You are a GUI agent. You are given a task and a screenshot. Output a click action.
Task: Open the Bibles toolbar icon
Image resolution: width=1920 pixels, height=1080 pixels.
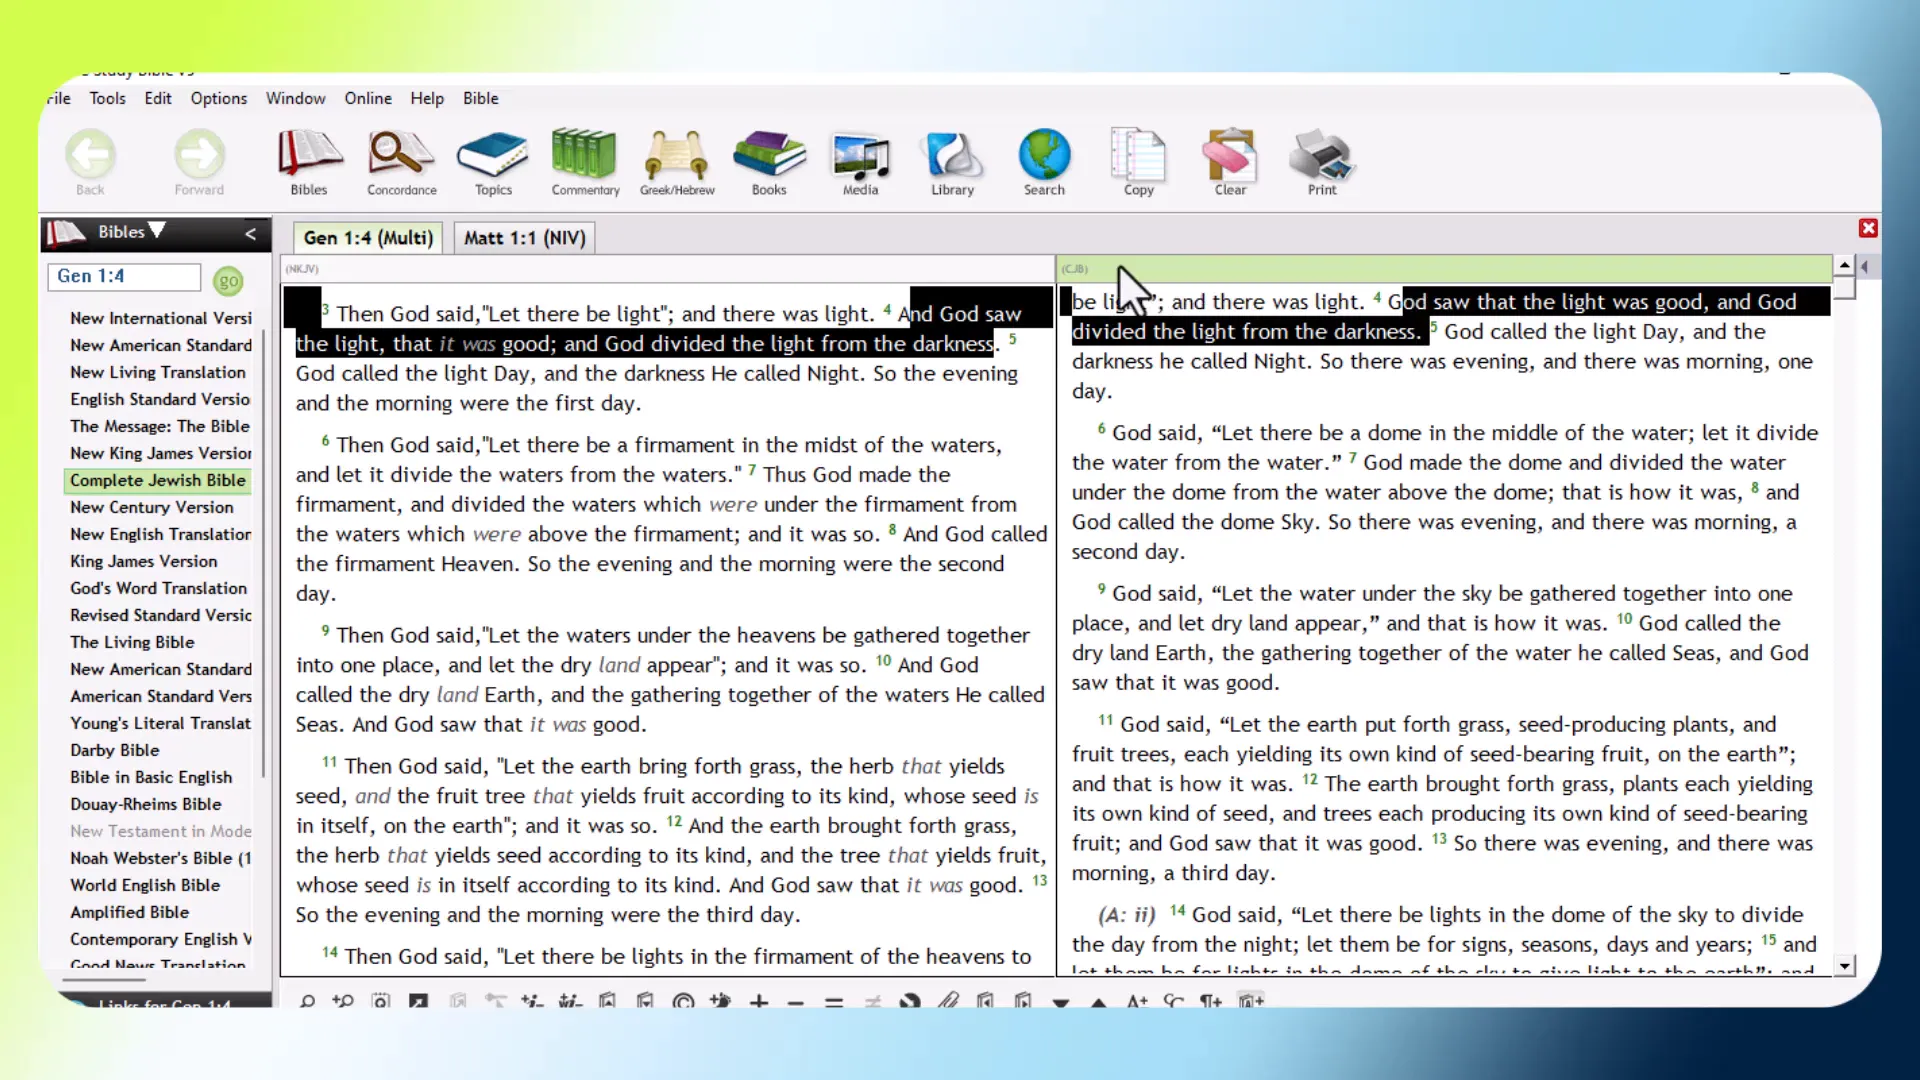coord(309,163)
